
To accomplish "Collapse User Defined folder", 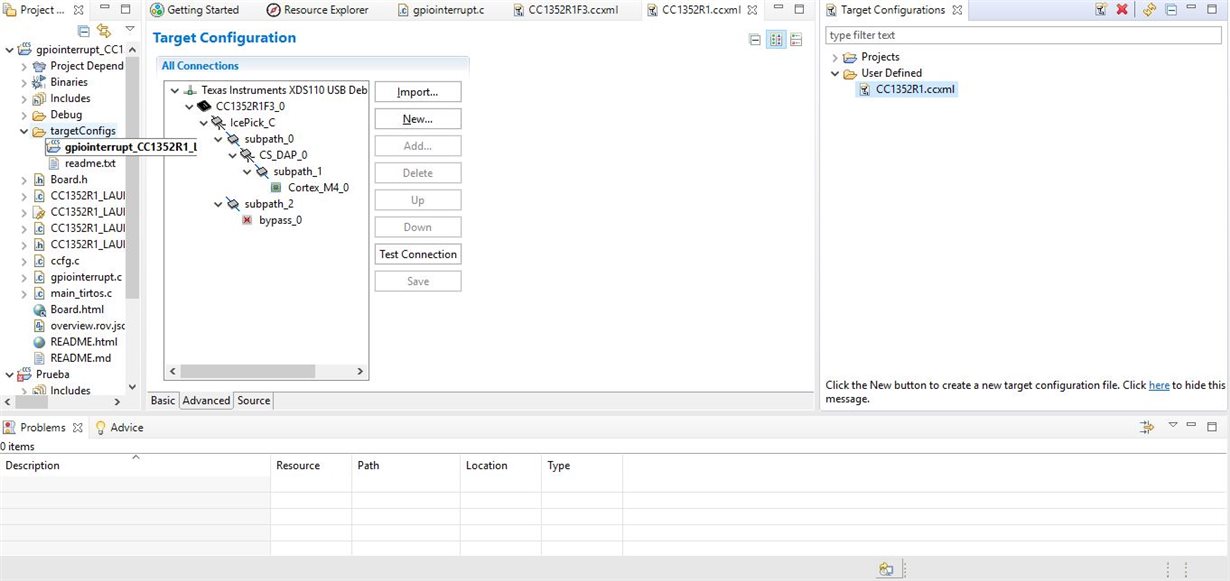I will (x=835, y=73).
